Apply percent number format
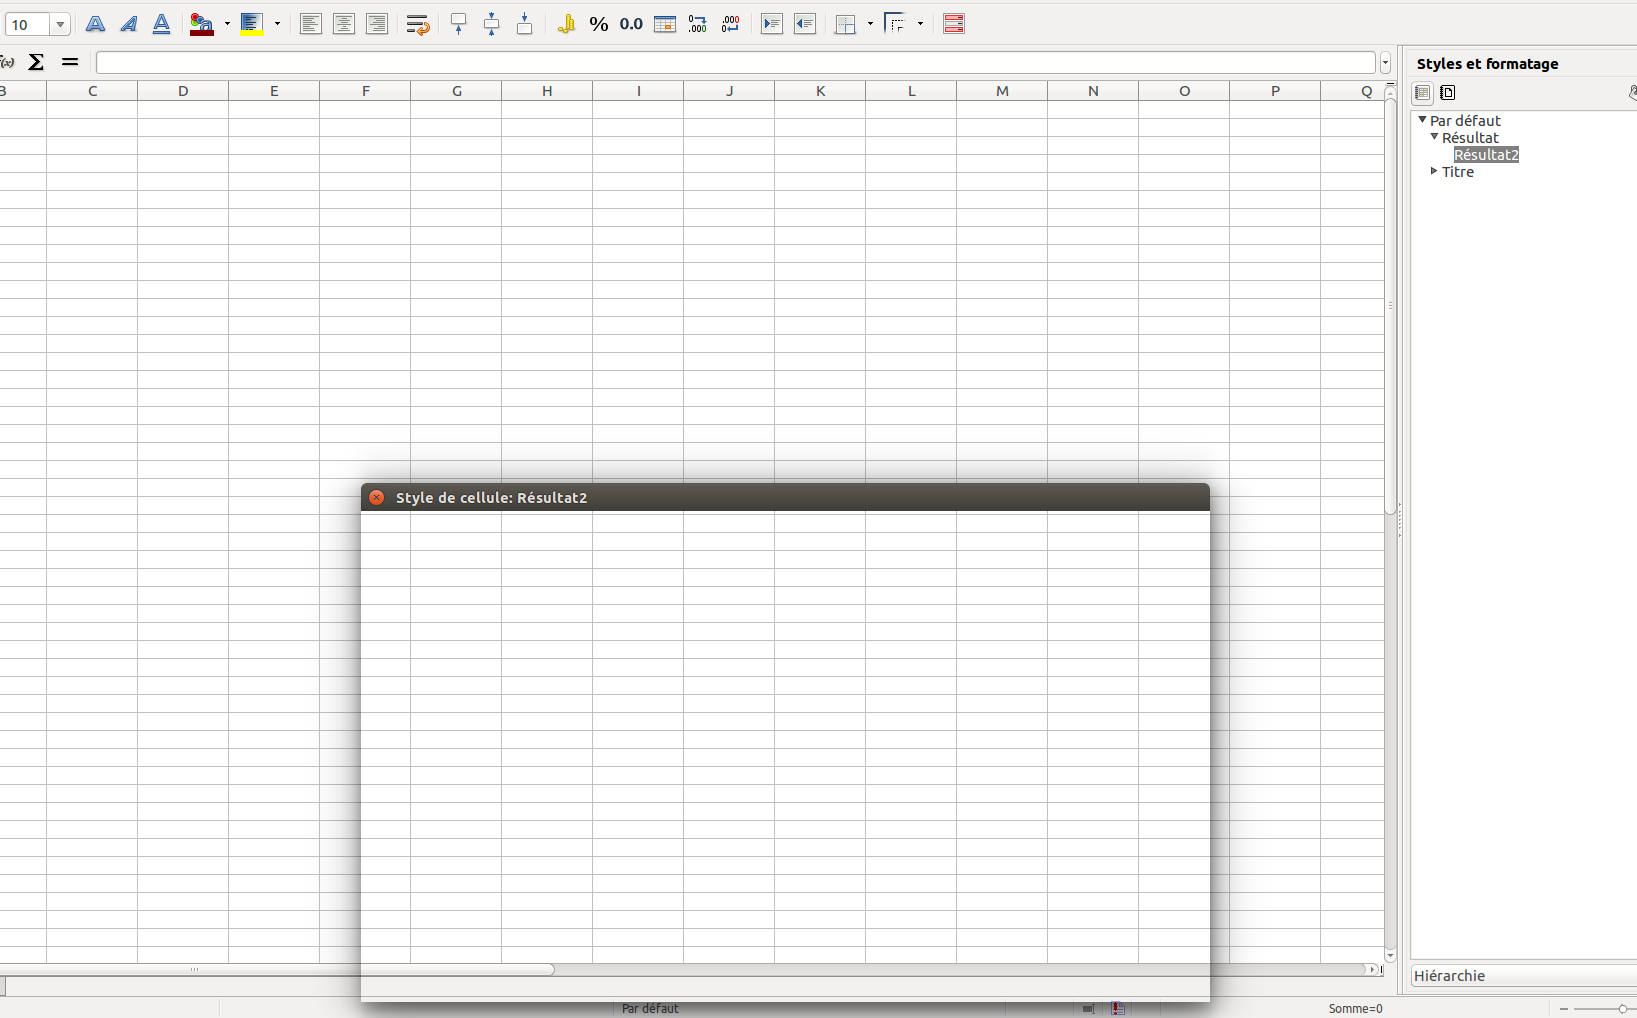Screen dimensions: 1637x1018 (599, 24)
